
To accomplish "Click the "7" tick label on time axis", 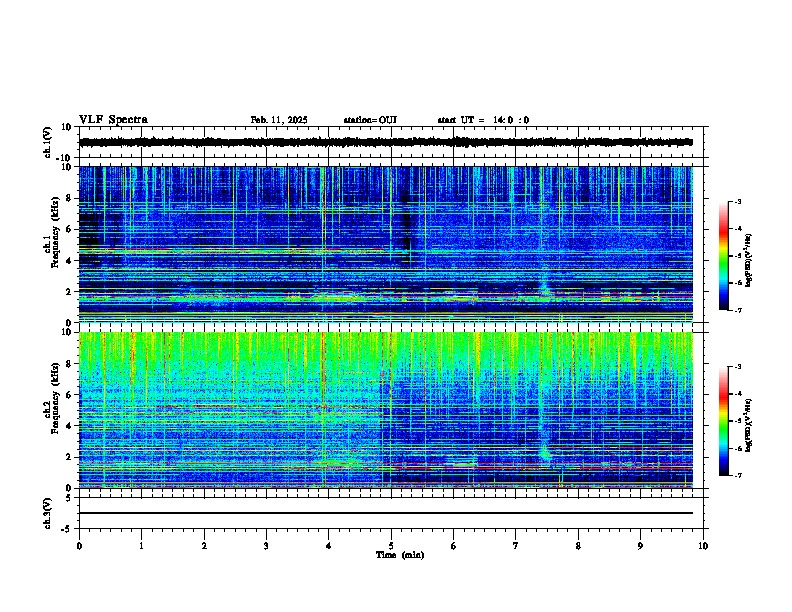I will [516, 546].
